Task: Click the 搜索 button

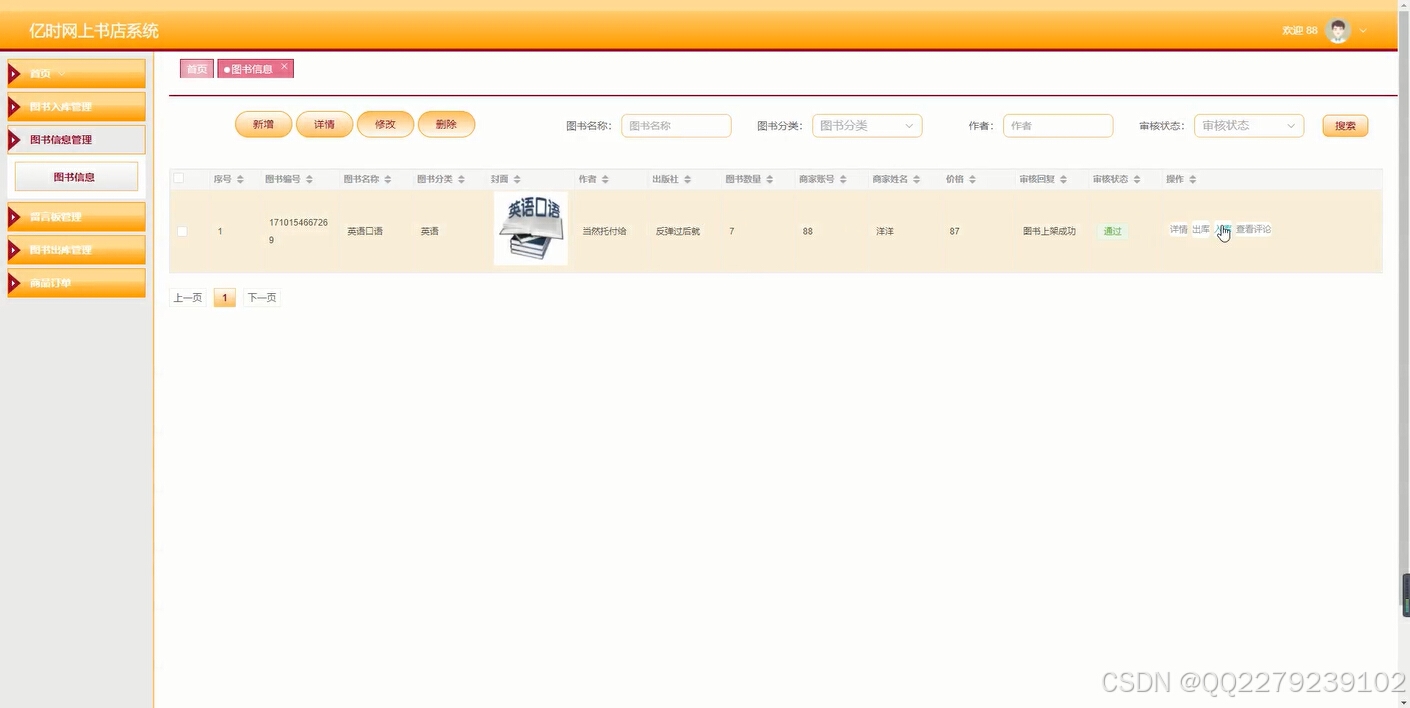Action: (x=1344, y=125)
